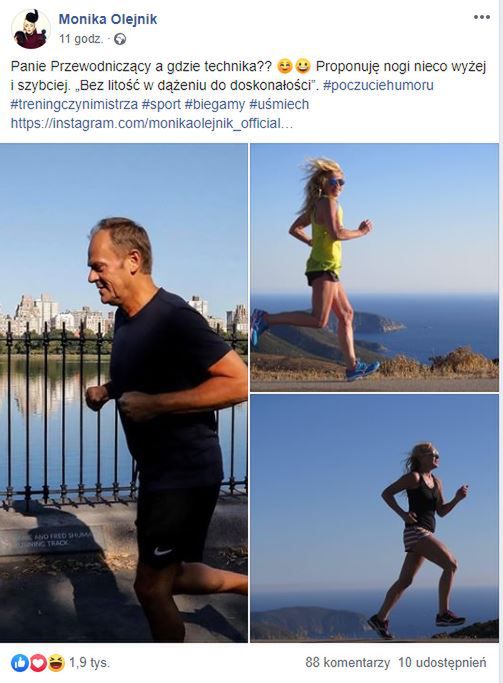Image resolution: width=503 pixels, height=683 pixels.
Task: Open the #poczuciehumoru hashtag
Action: coord(378,85)
